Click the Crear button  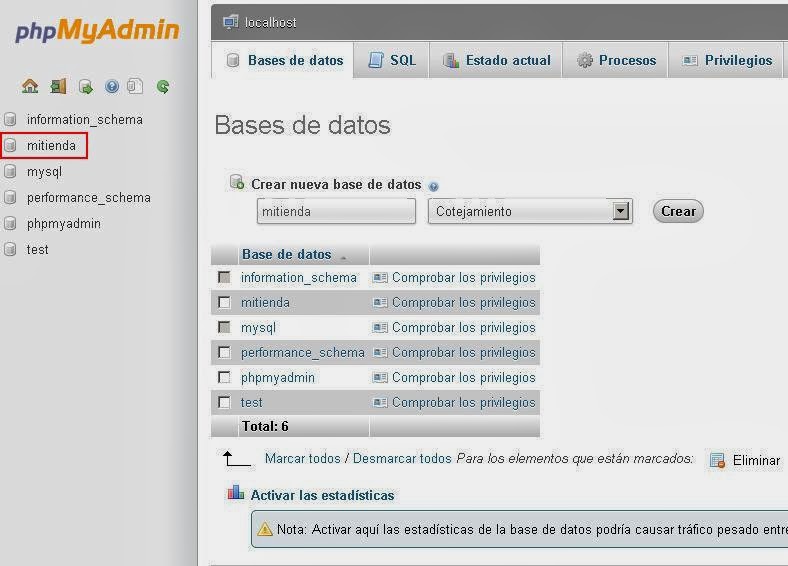pyautogui.click(x=678, y=211)
